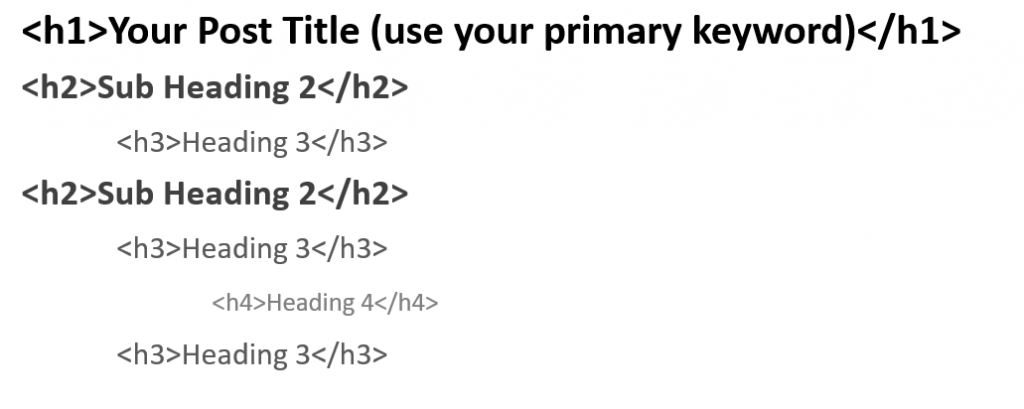Select the second "Sub Heading 2" line
Screen dimensions: 1024x409
(215, 193)
